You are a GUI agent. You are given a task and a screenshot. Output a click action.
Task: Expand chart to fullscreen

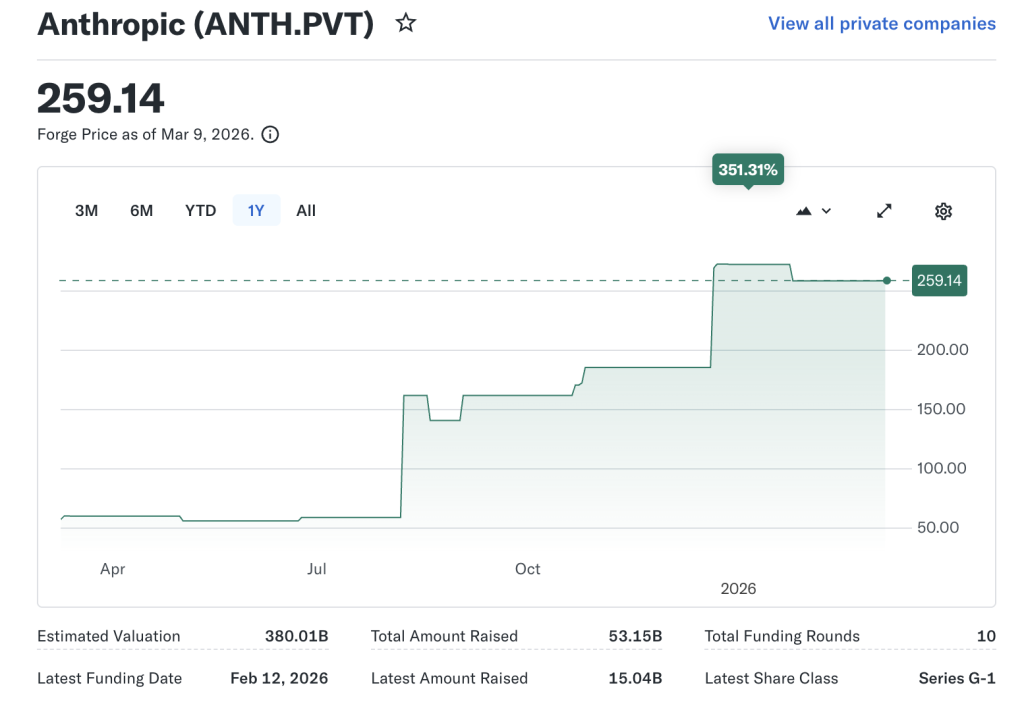pyautogui.click(x=884, y=211)
